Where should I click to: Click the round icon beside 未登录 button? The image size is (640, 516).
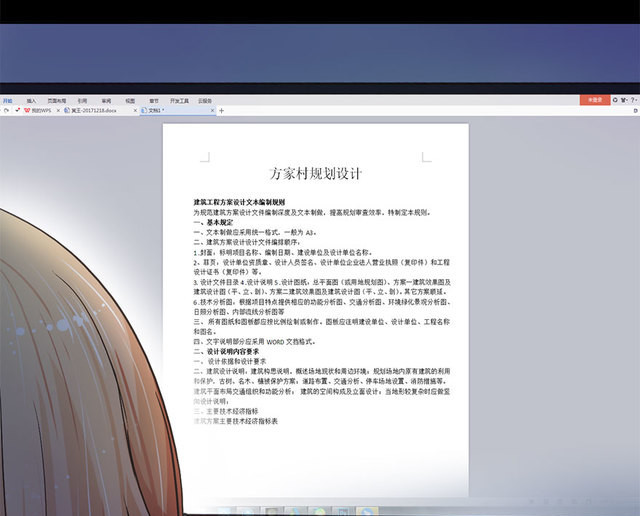[613, 100]
